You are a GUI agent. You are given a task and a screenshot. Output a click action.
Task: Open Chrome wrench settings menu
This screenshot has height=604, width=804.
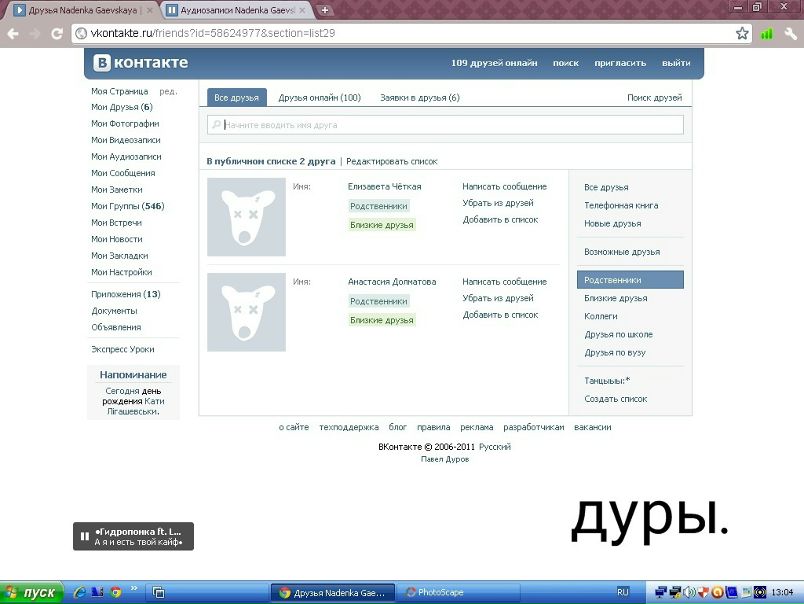[x=790, y=33]
